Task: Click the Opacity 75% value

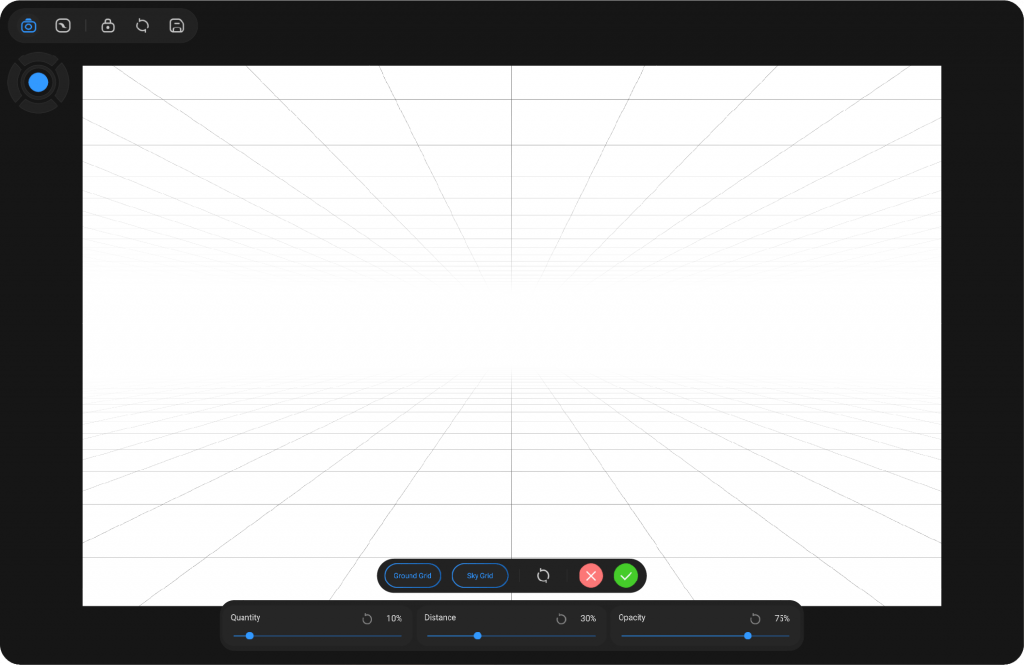Action: pos(781,619)
